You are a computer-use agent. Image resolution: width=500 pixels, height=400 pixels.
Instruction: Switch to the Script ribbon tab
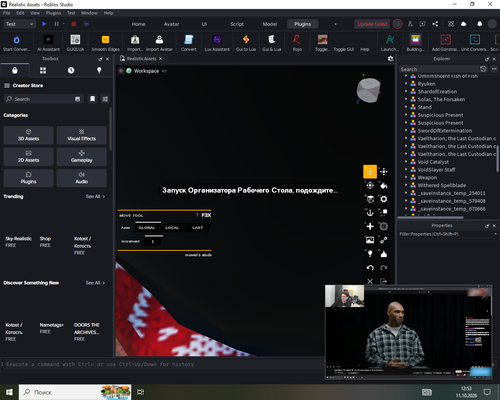[237, 24]
